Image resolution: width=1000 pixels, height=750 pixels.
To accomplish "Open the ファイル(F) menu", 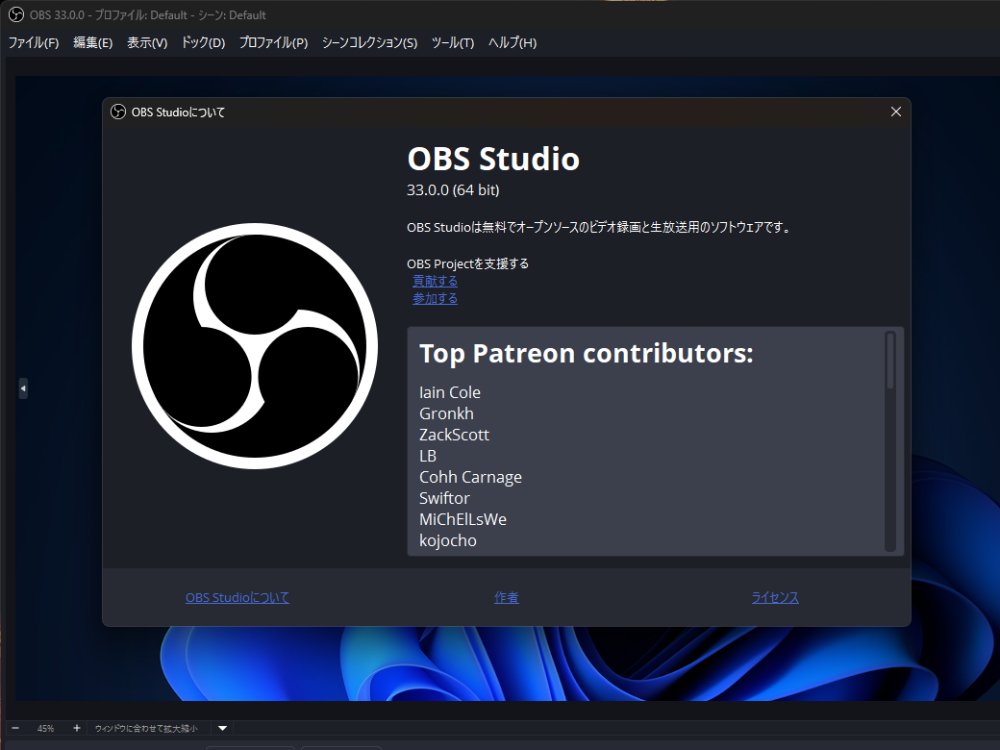I will click(x=33, y=43).
